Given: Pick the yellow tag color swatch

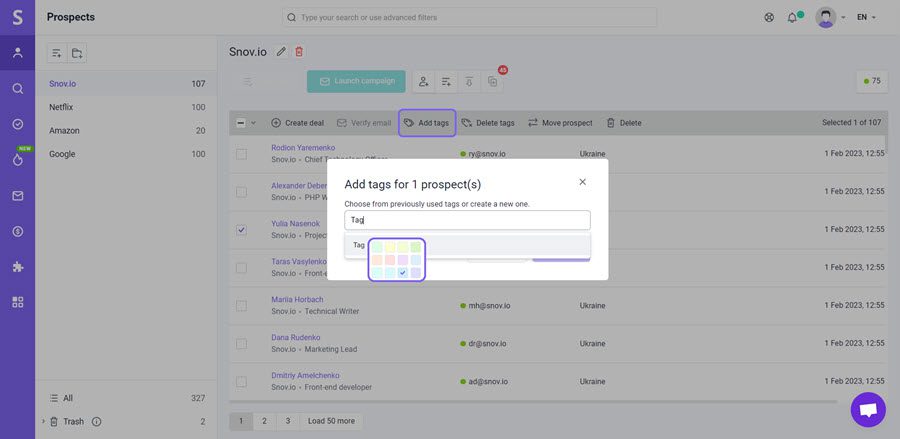Looking at the screenshot, I should [x=390, y=247].
